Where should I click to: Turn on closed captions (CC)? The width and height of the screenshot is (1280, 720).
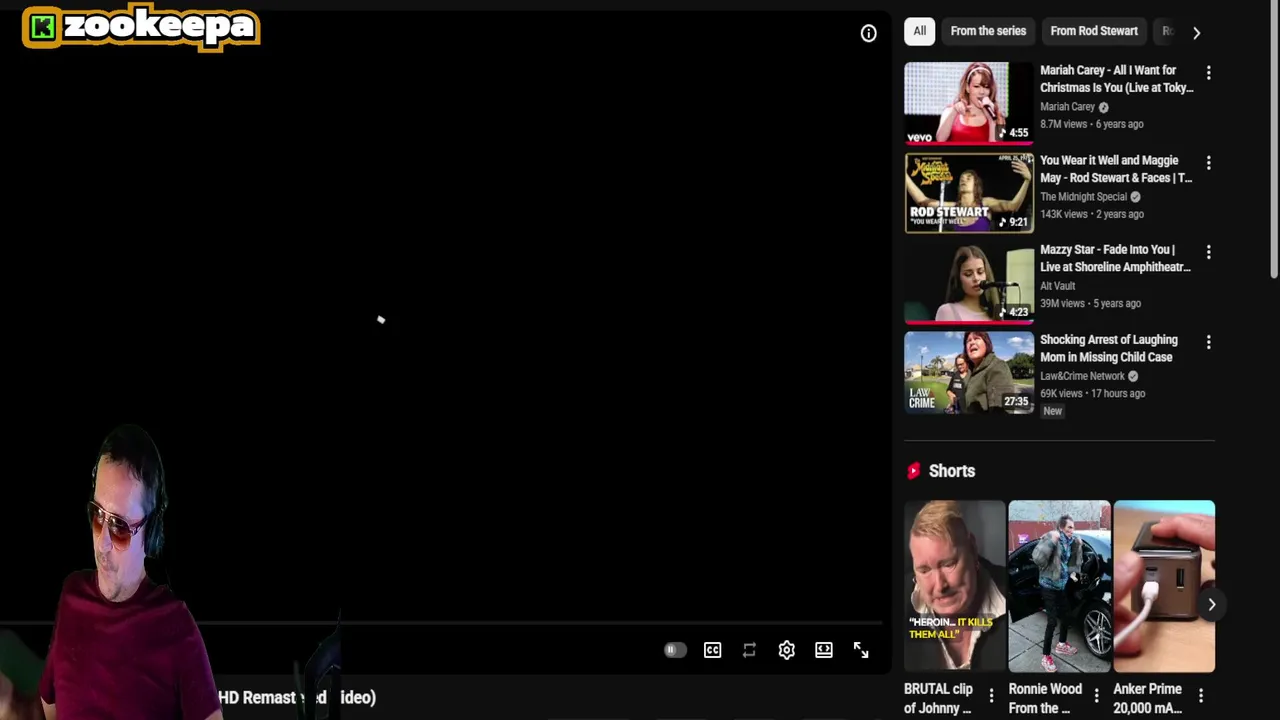[x=712, y=650]
